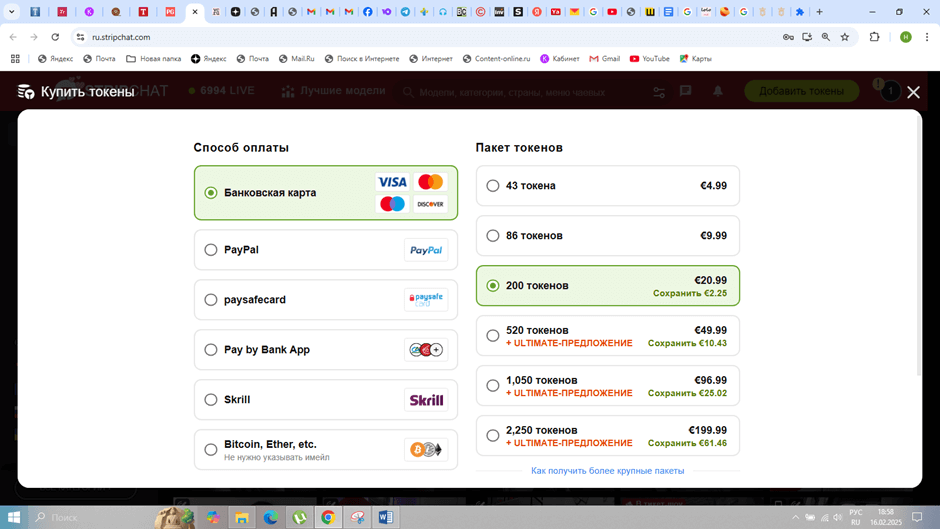Select PayPal payment method

211,250
